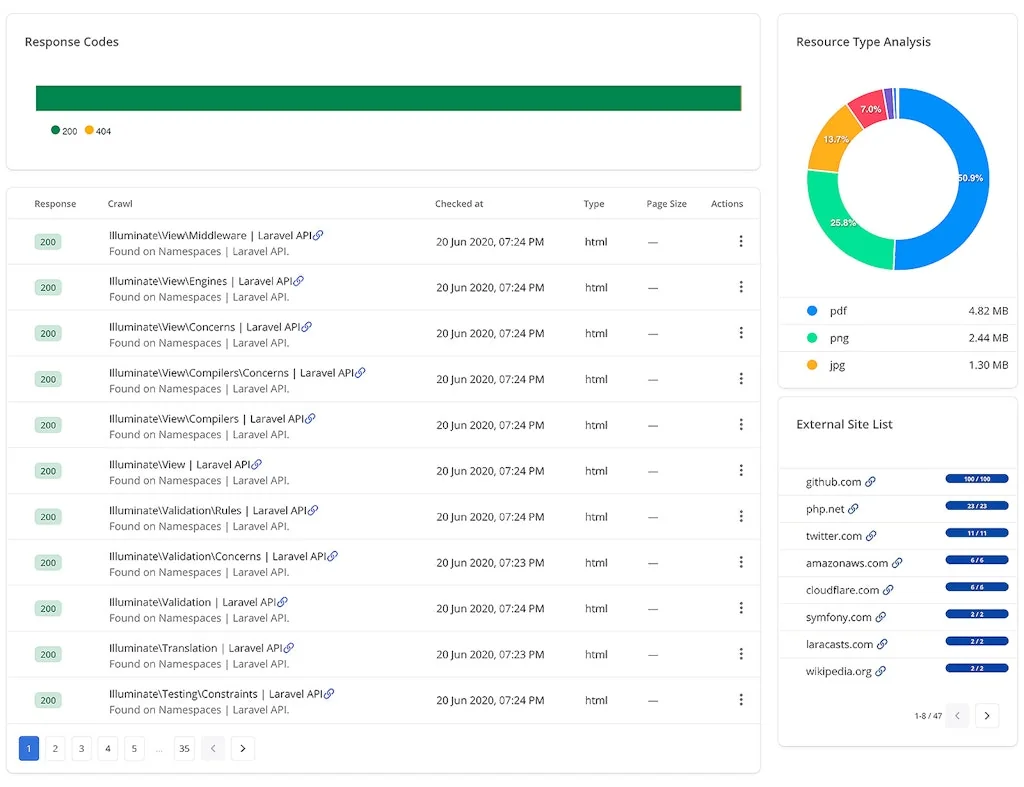Go to page 2 of crawl results
Screen dimensions: 1024x787
(56, 748)
